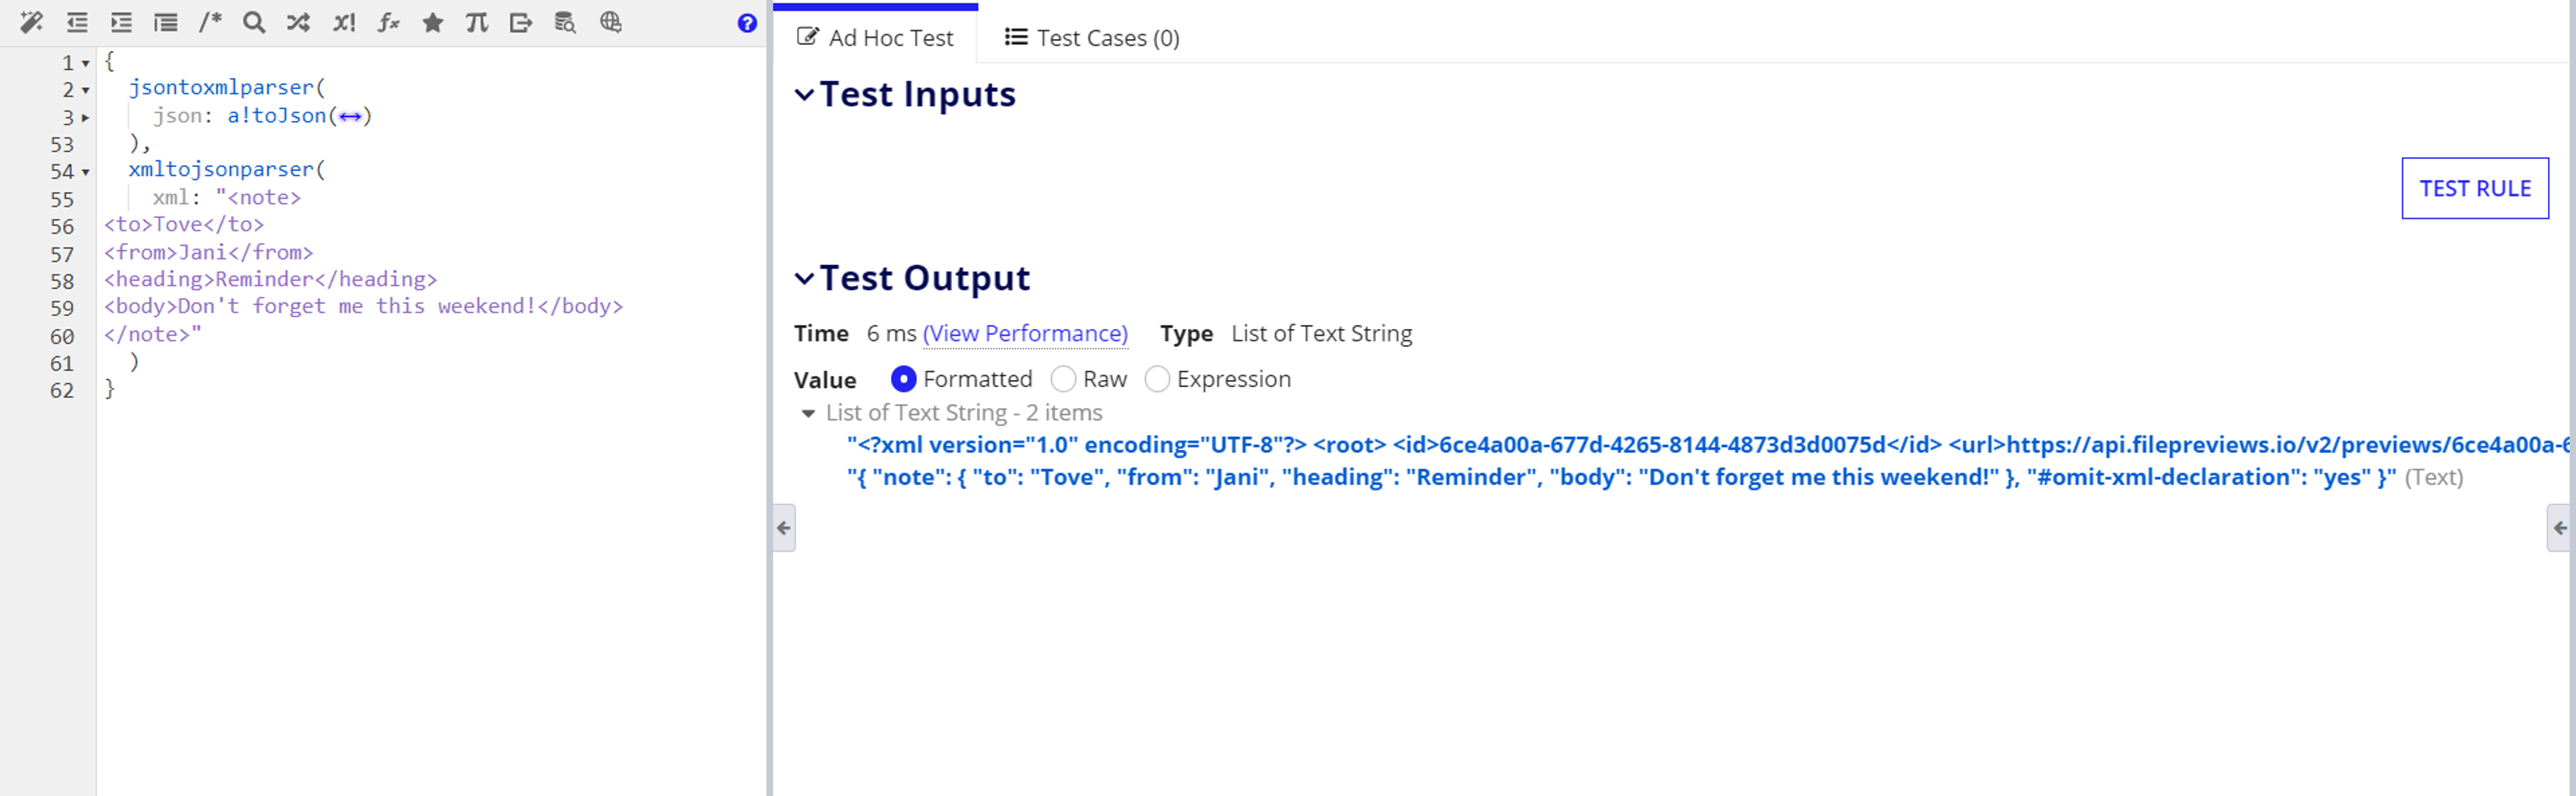Click the magic wand format expression icon

coord(32,22)
